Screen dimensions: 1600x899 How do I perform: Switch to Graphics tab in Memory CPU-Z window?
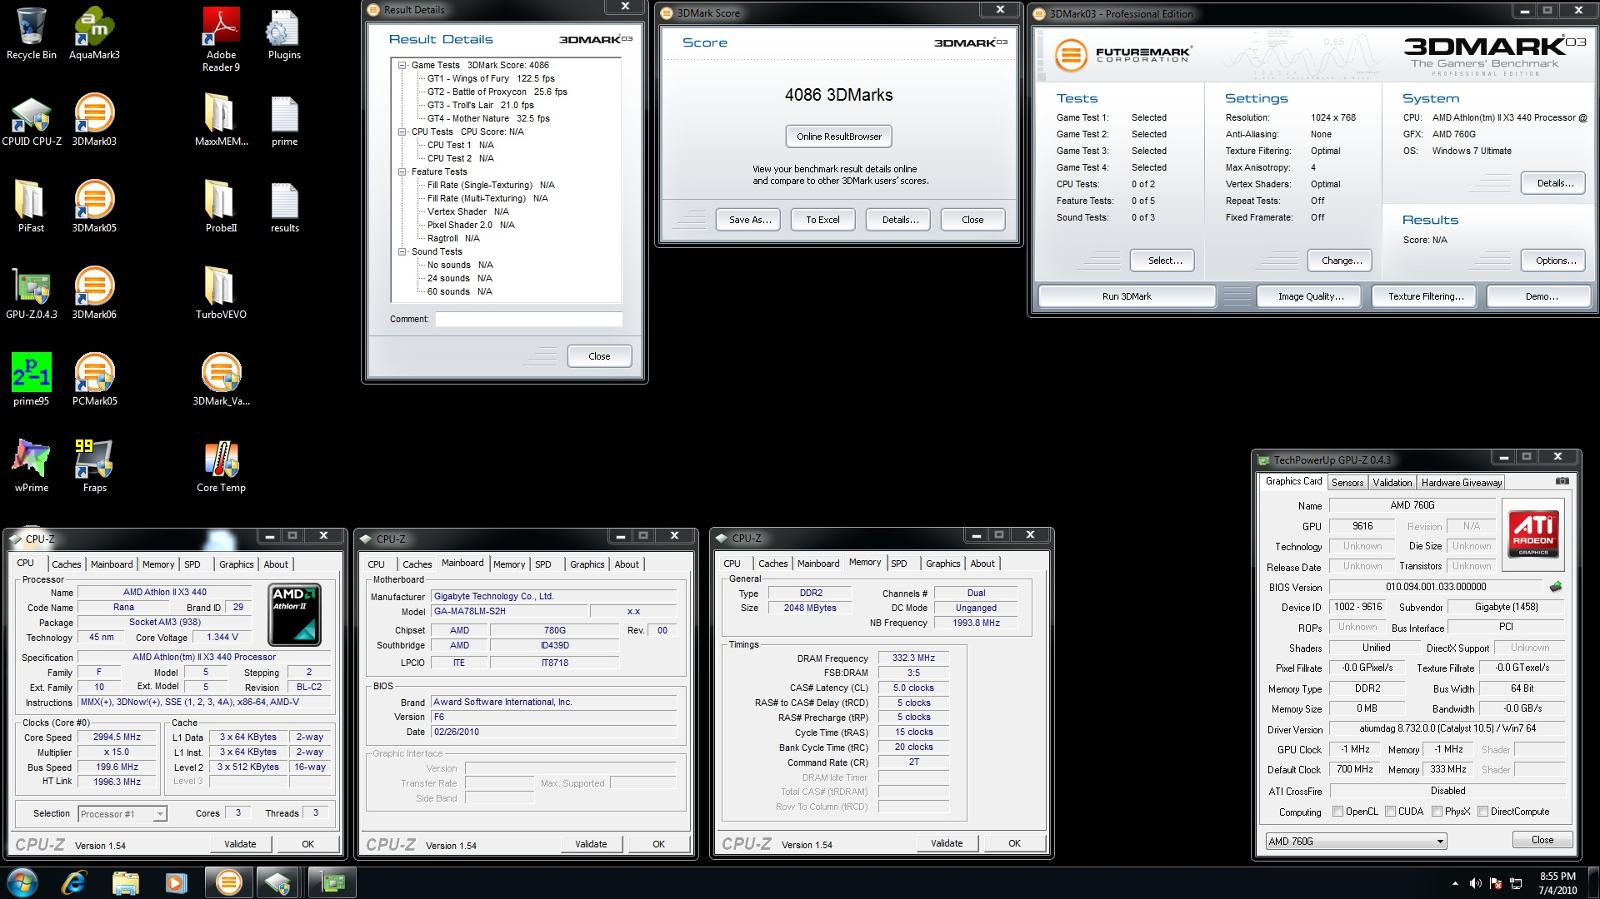943,564
